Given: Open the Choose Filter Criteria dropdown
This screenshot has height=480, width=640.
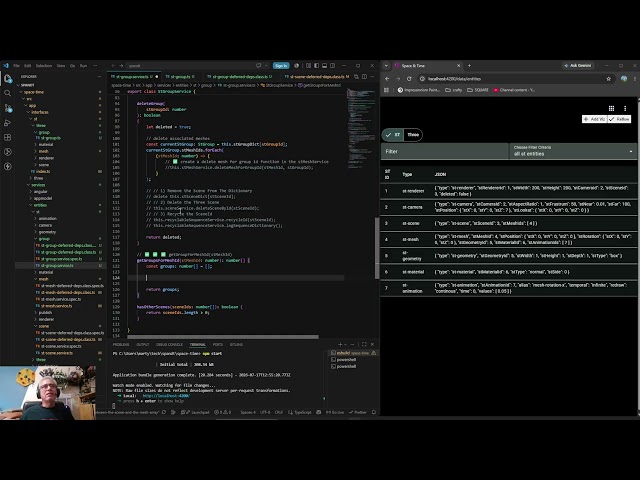Looking at the screenshot, I should (x=573, y=151).
